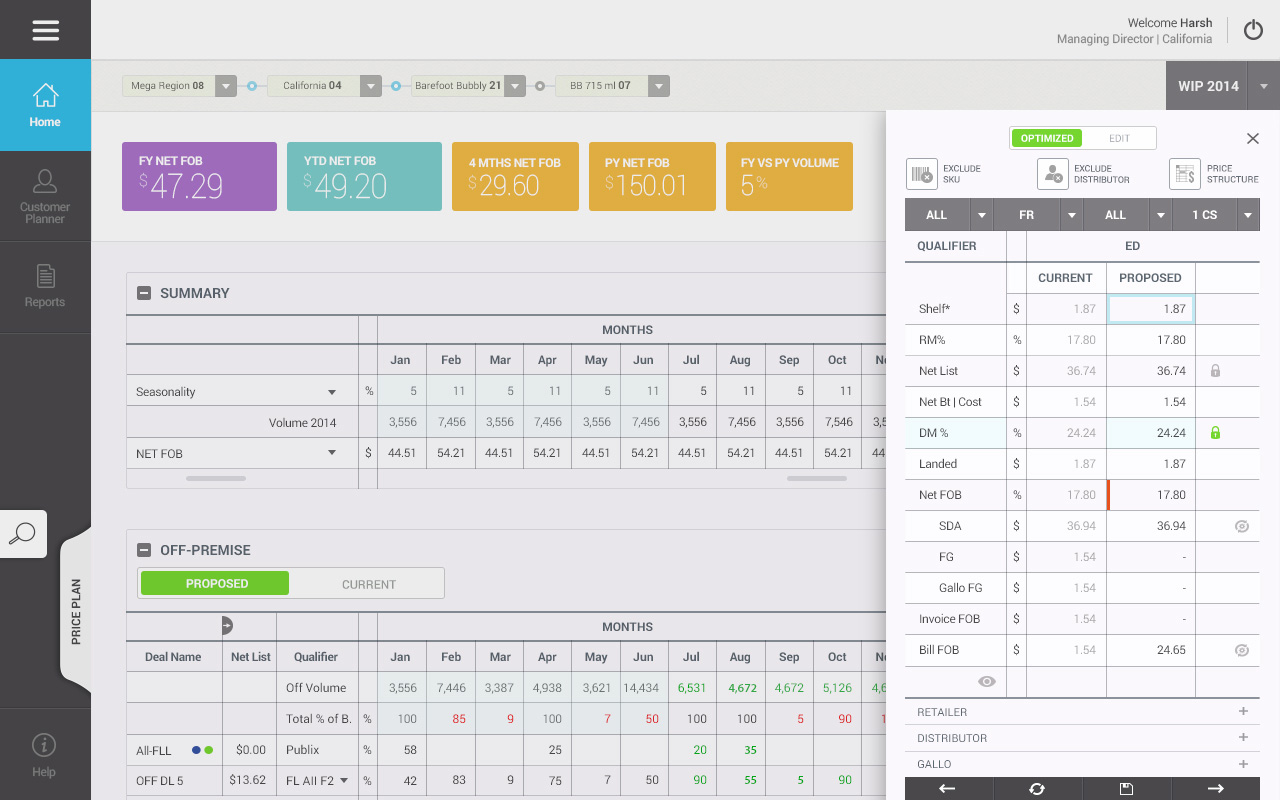1280x800 pixels.
Task: Click the Exclude Distributor icon
Action: 1052,174
